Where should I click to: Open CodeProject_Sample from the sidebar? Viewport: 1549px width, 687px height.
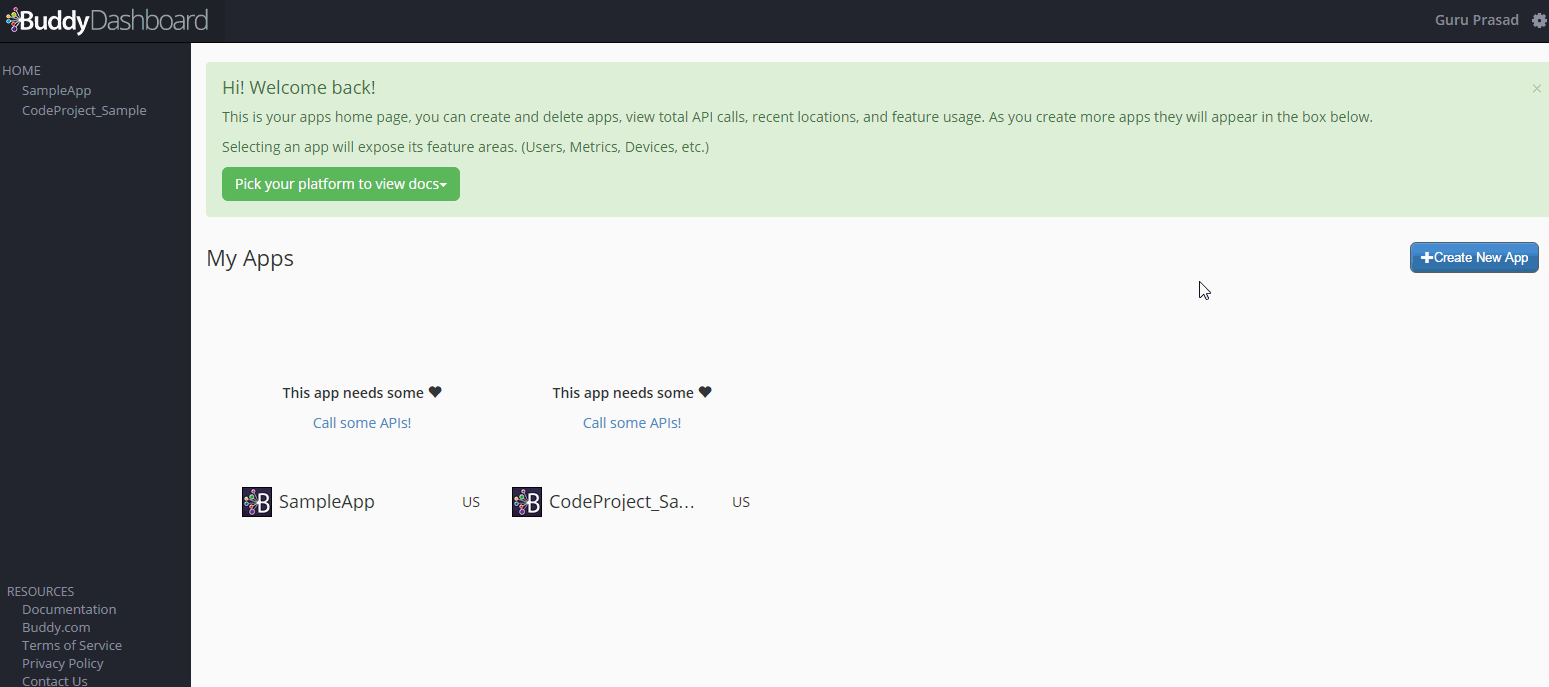tap(84, 111)
